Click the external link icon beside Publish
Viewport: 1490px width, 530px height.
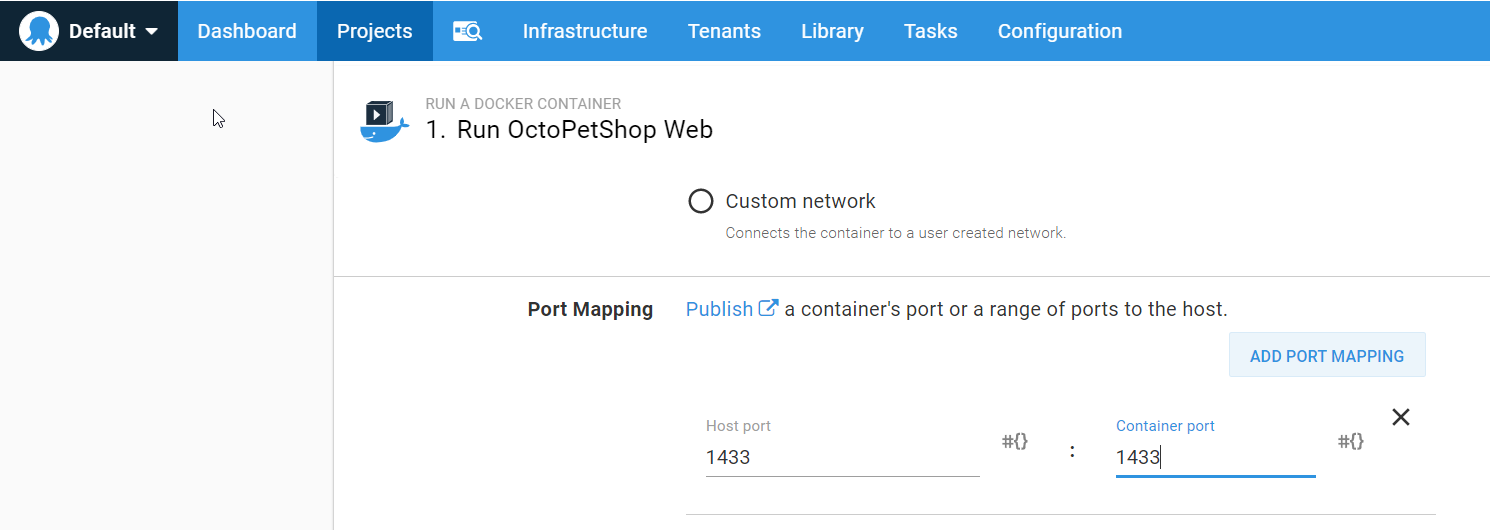pyautogui.click(x=769, y=308)
